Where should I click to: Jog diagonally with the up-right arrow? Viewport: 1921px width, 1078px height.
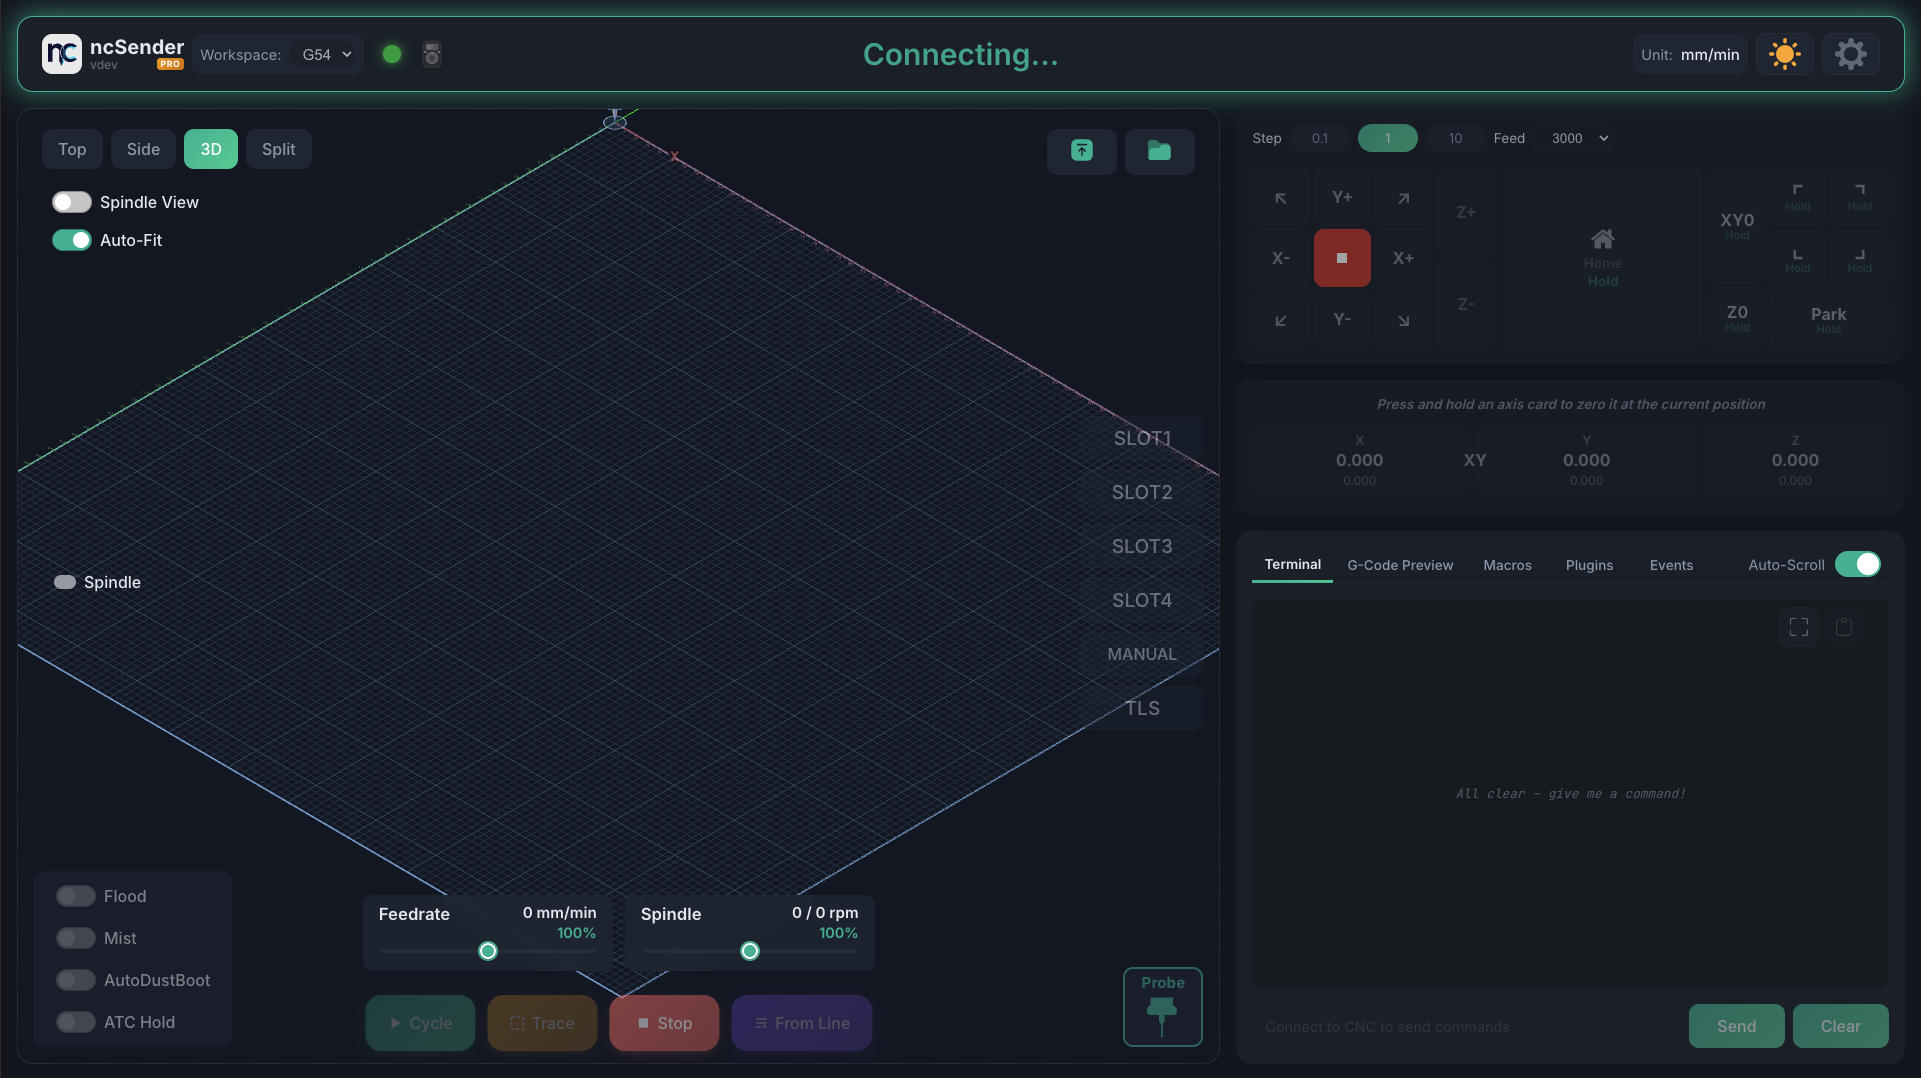(1403, 198)
